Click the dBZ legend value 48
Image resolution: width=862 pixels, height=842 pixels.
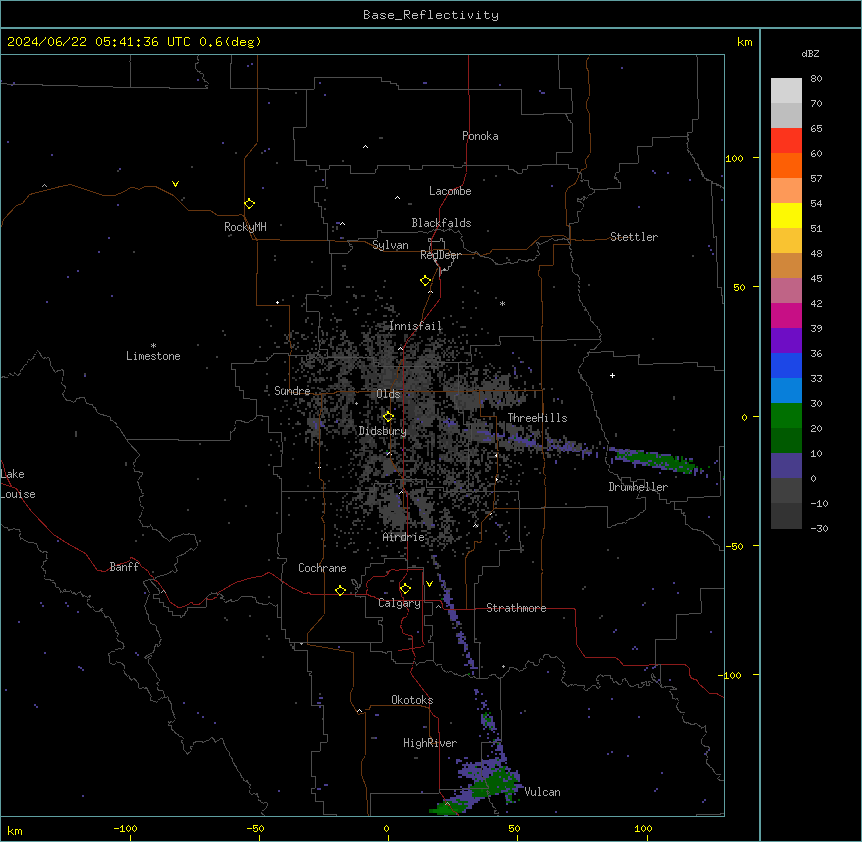click(816, 253)
